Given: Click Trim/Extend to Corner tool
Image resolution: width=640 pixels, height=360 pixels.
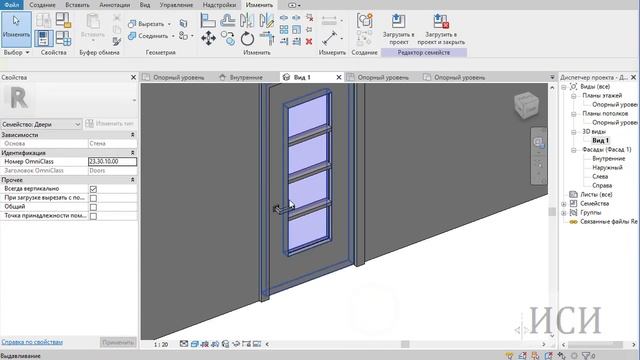Looking at the screenshot, I should tap(267, 38).
